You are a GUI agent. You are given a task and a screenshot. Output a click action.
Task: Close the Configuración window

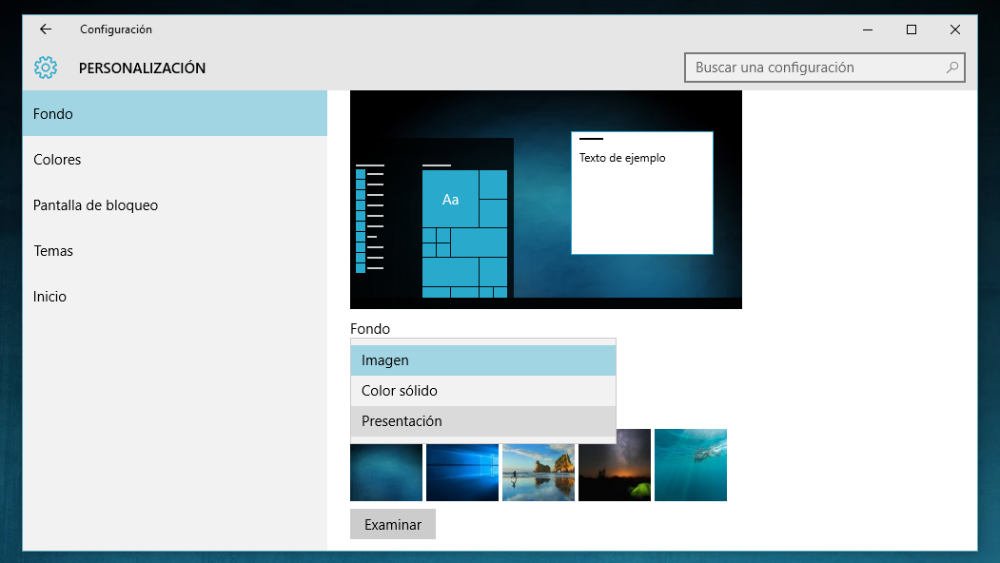[955, 29]
